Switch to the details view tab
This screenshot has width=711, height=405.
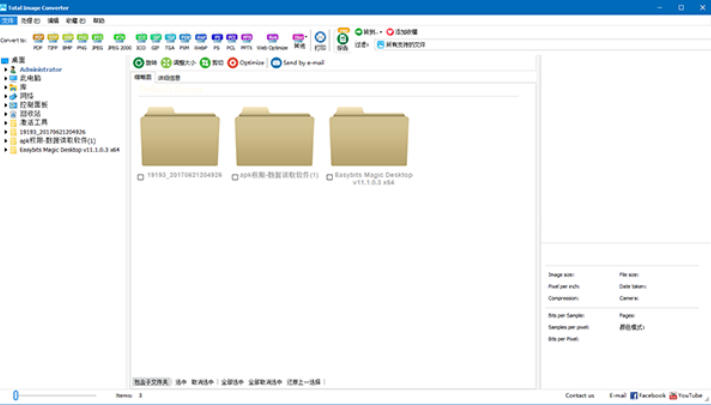coord(169,78)
